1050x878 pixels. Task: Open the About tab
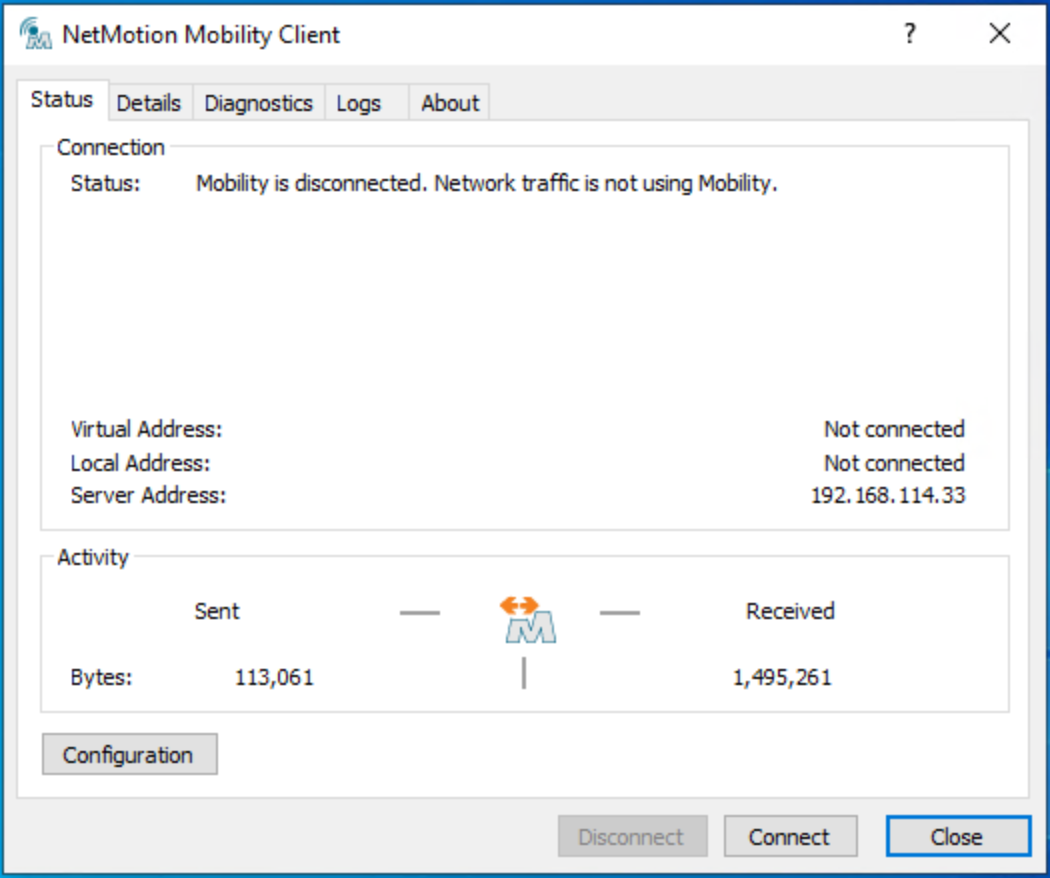[x=449, y=103]
